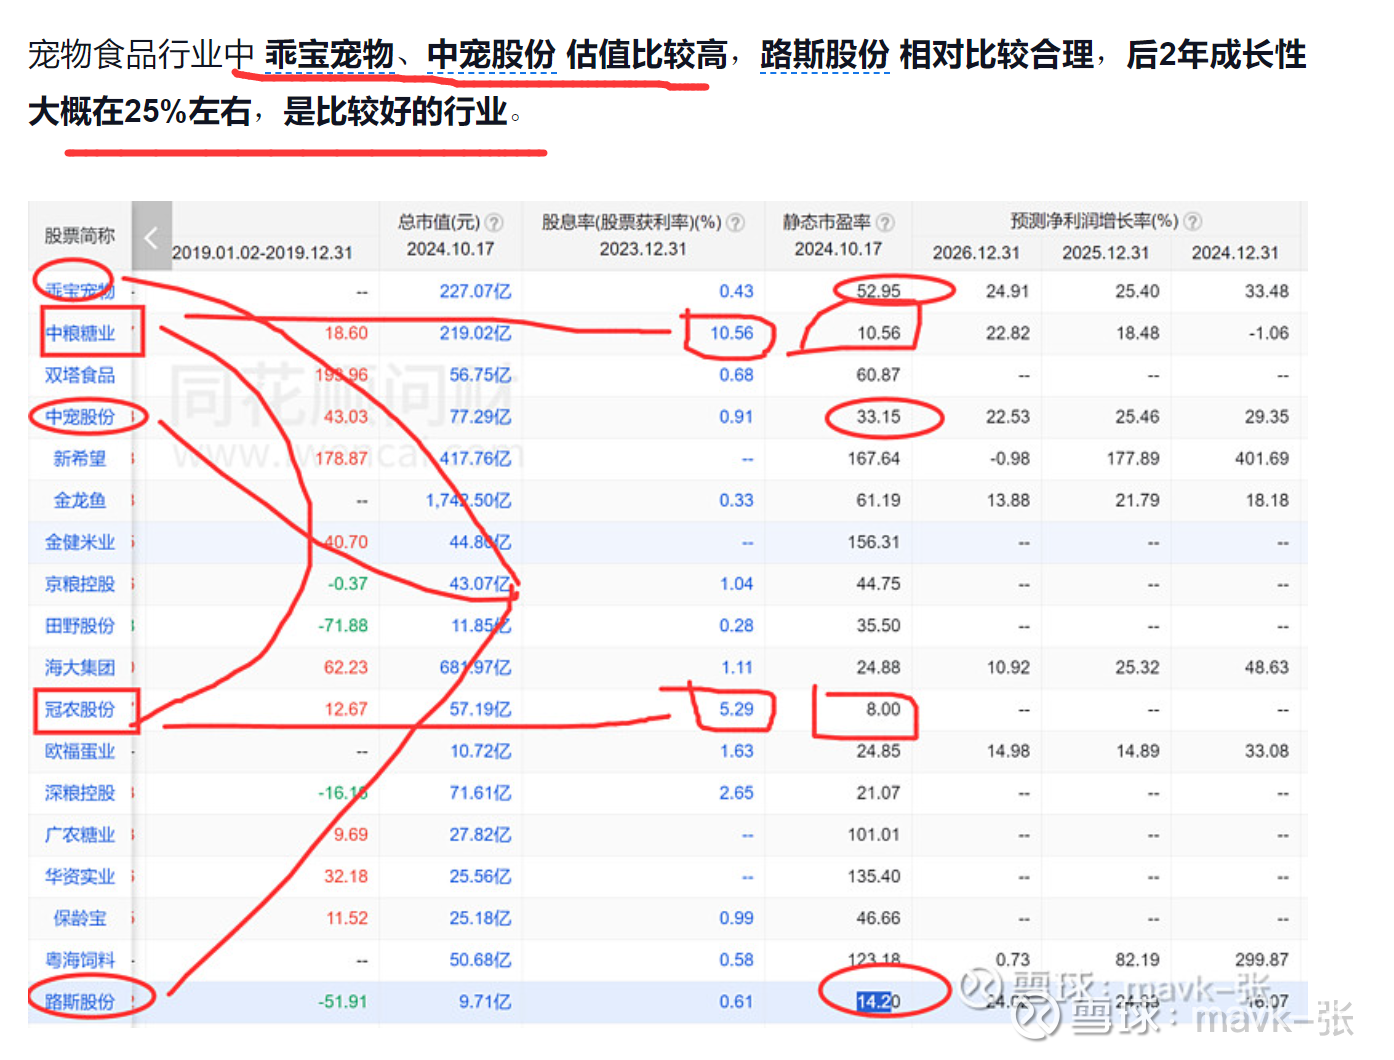Click growth rate value 48.63
Screen dimensions: 1394x1060
[x=1266, y=667]
